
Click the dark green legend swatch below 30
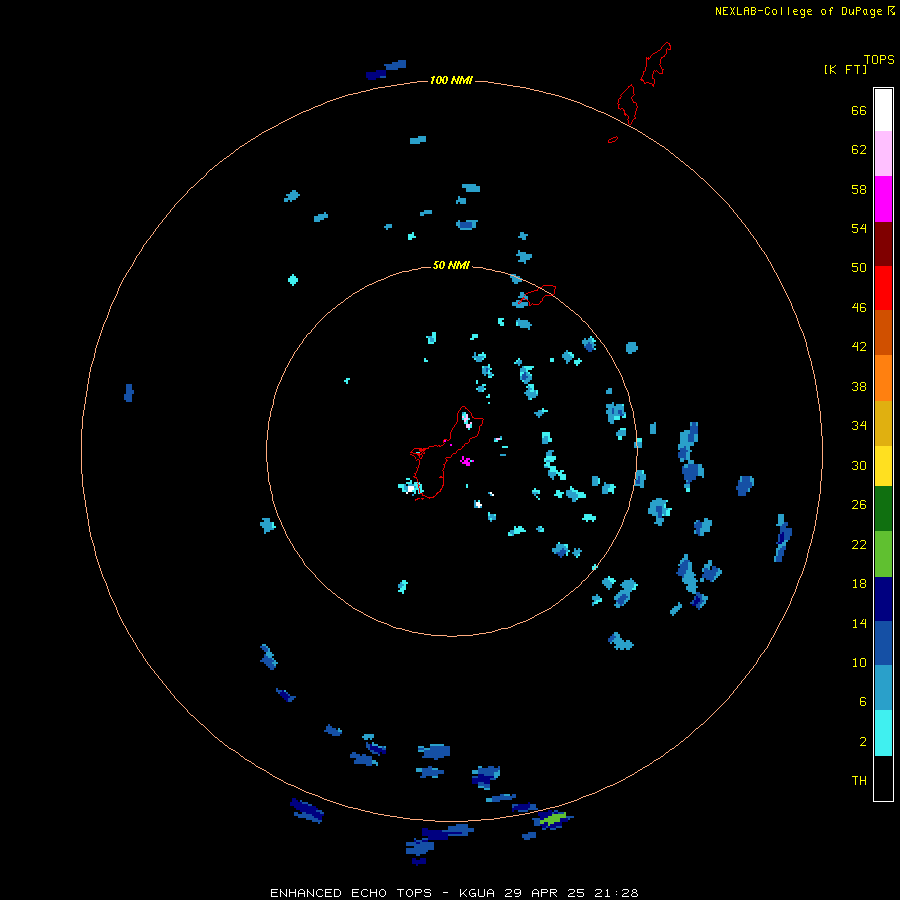tap(883, 509)
